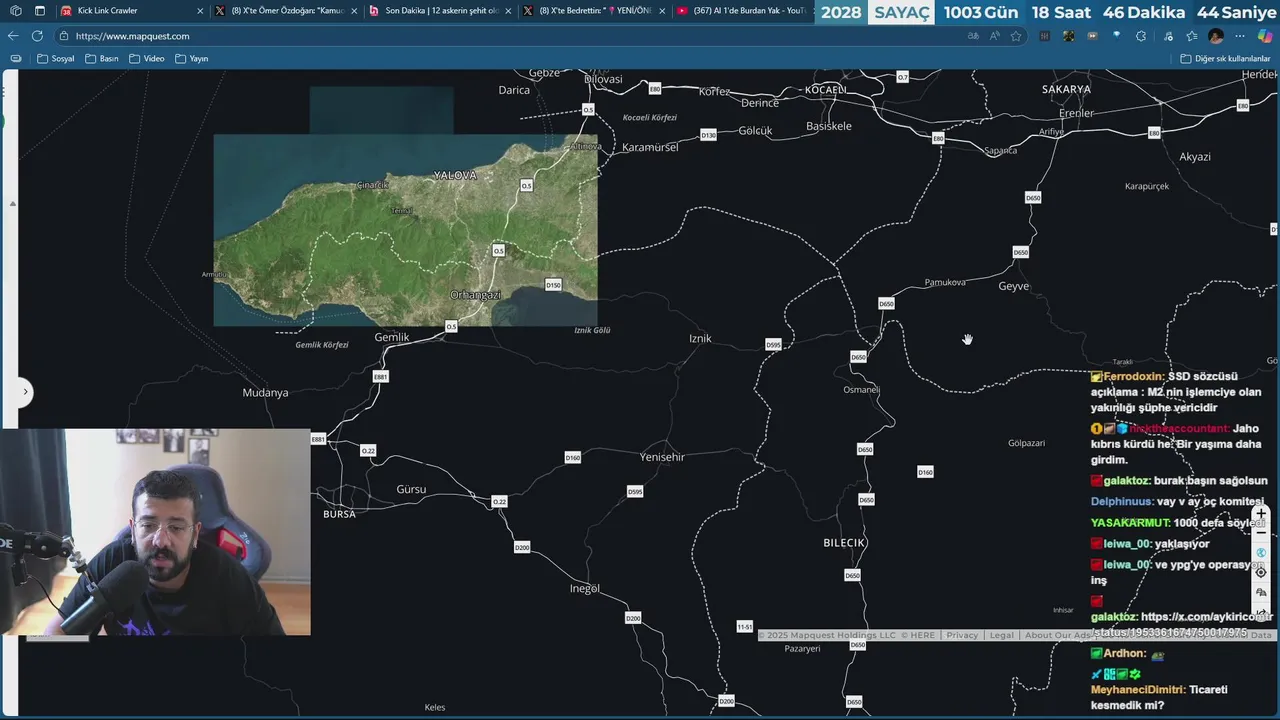This screenshot has height=720, width=1280.
Task: Click the Geyve town label
Action: coord(1013,287)
